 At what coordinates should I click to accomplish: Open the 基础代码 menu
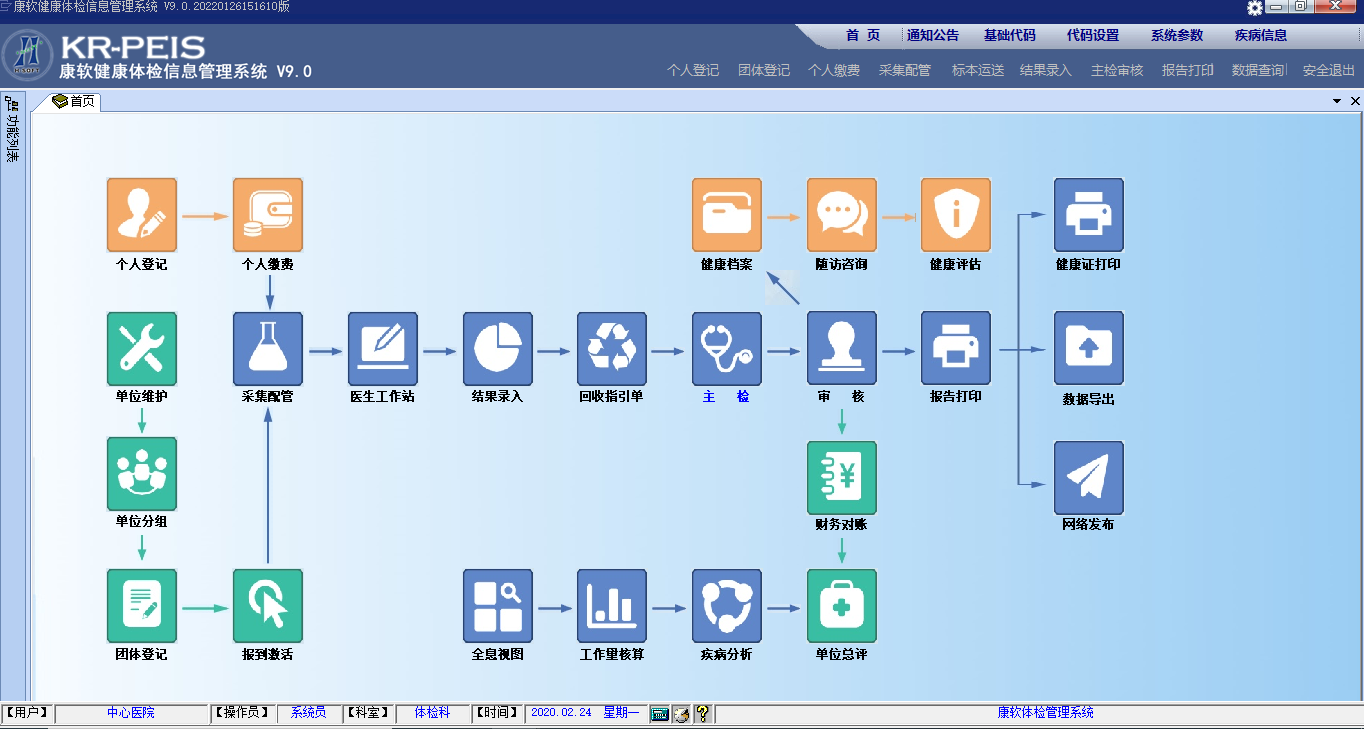(x=1009, y=35)
